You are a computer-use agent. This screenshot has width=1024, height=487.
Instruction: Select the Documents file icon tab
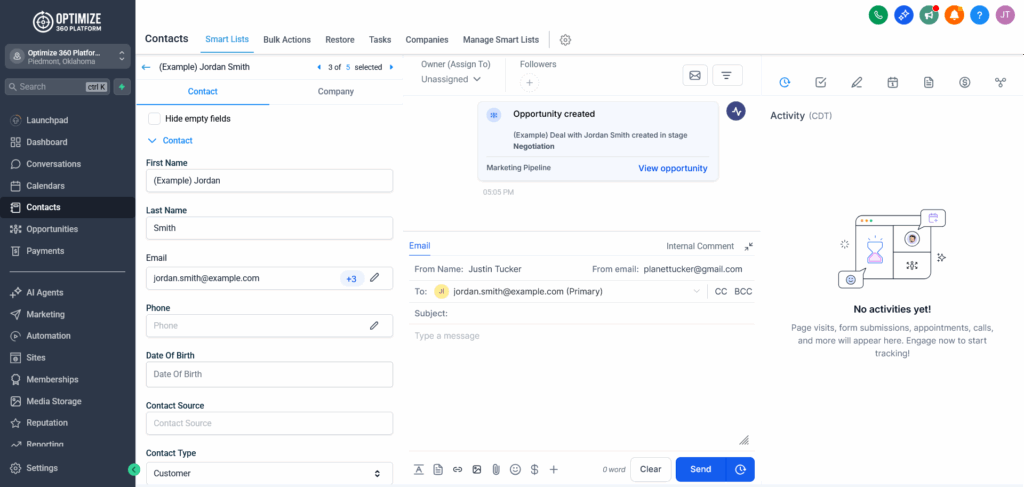click(929, 82)
